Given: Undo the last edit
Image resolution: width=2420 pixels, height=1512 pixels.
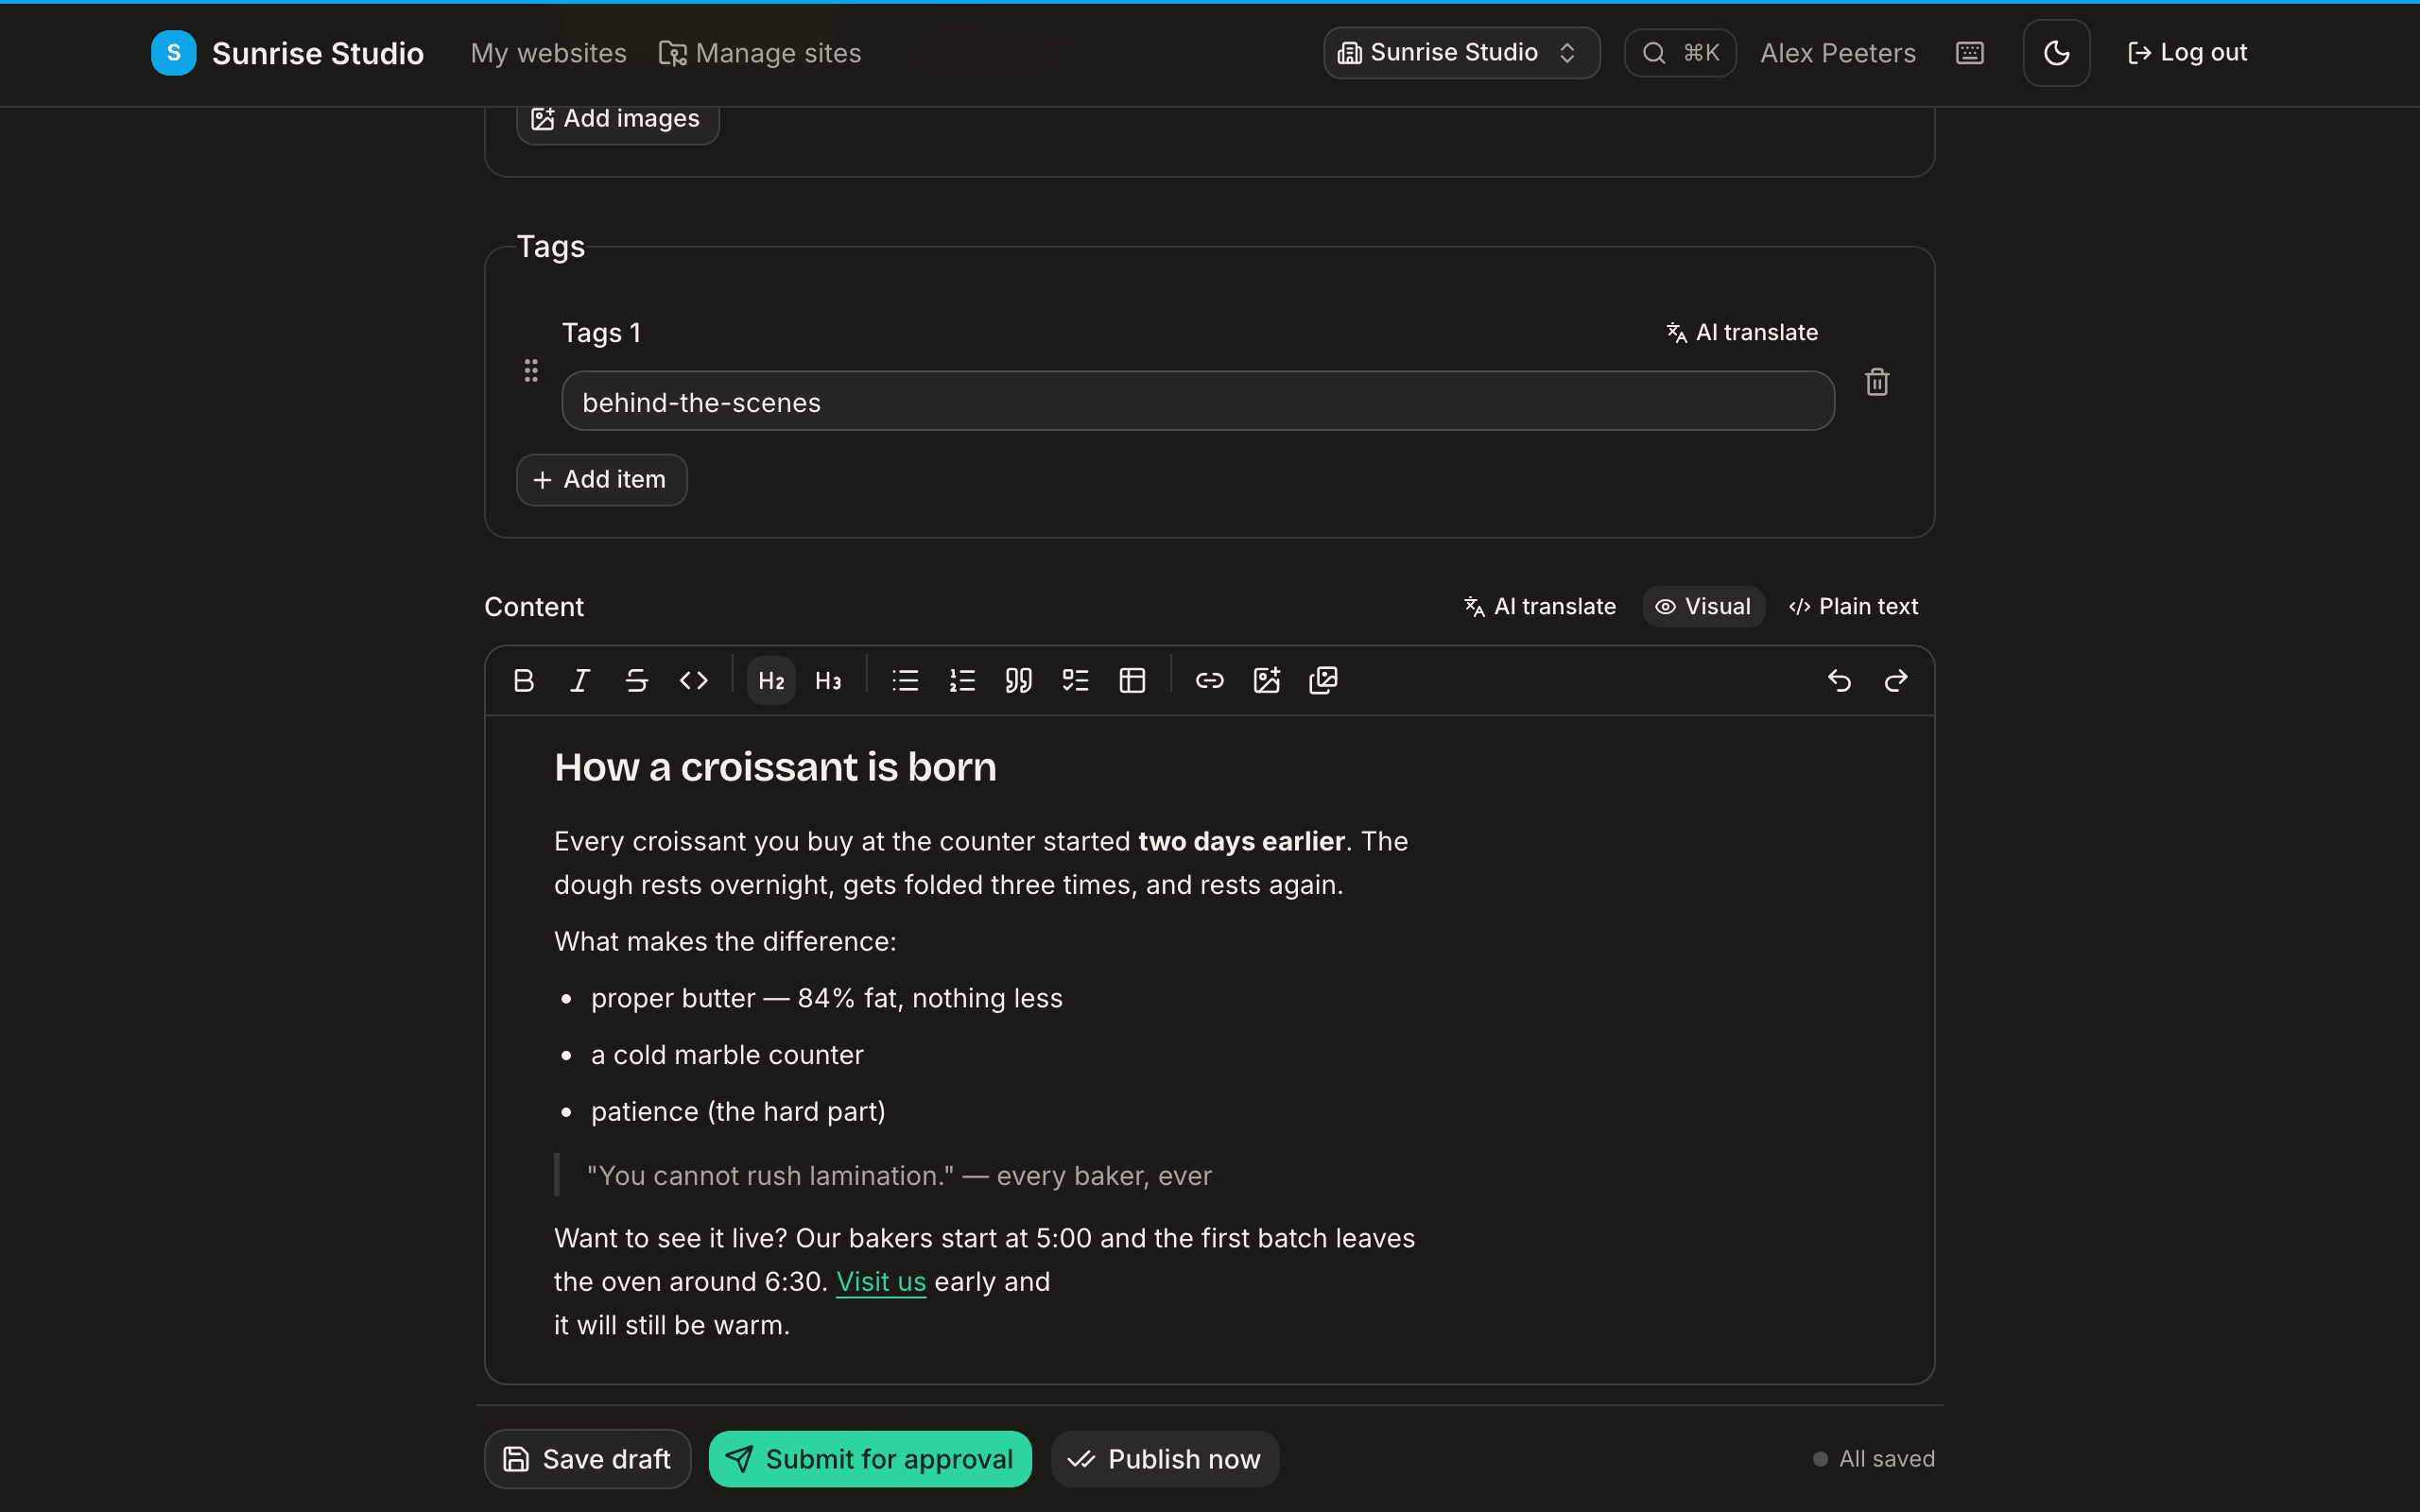Looking at the screenshot, I should tap(1839, 681).
